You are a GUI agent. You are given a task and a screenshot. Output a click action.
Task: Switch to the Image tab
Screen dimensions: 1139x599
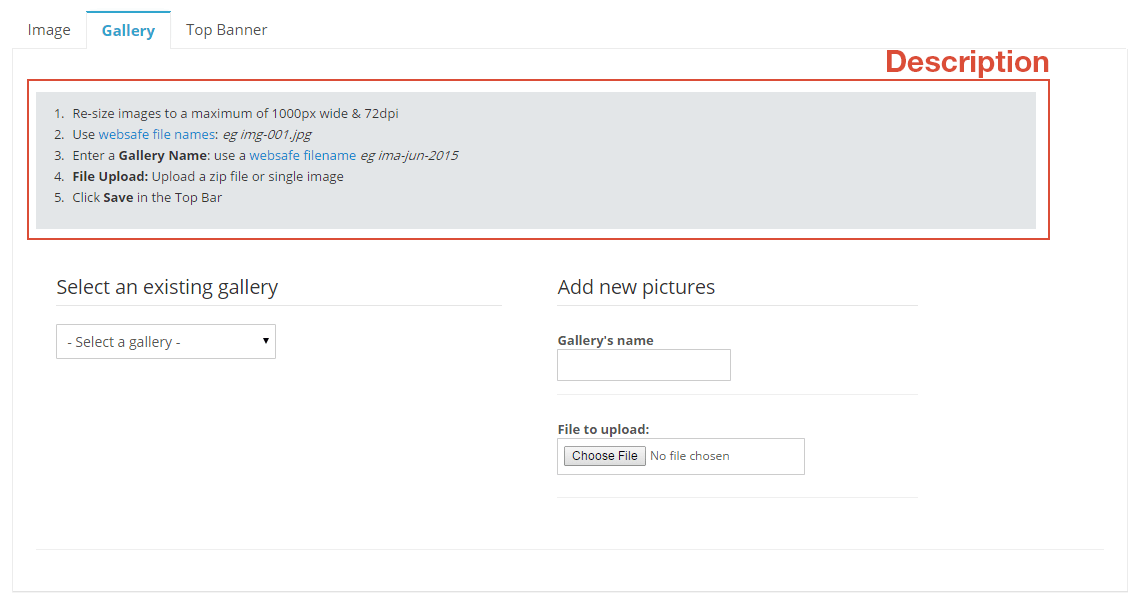(49, 30)
